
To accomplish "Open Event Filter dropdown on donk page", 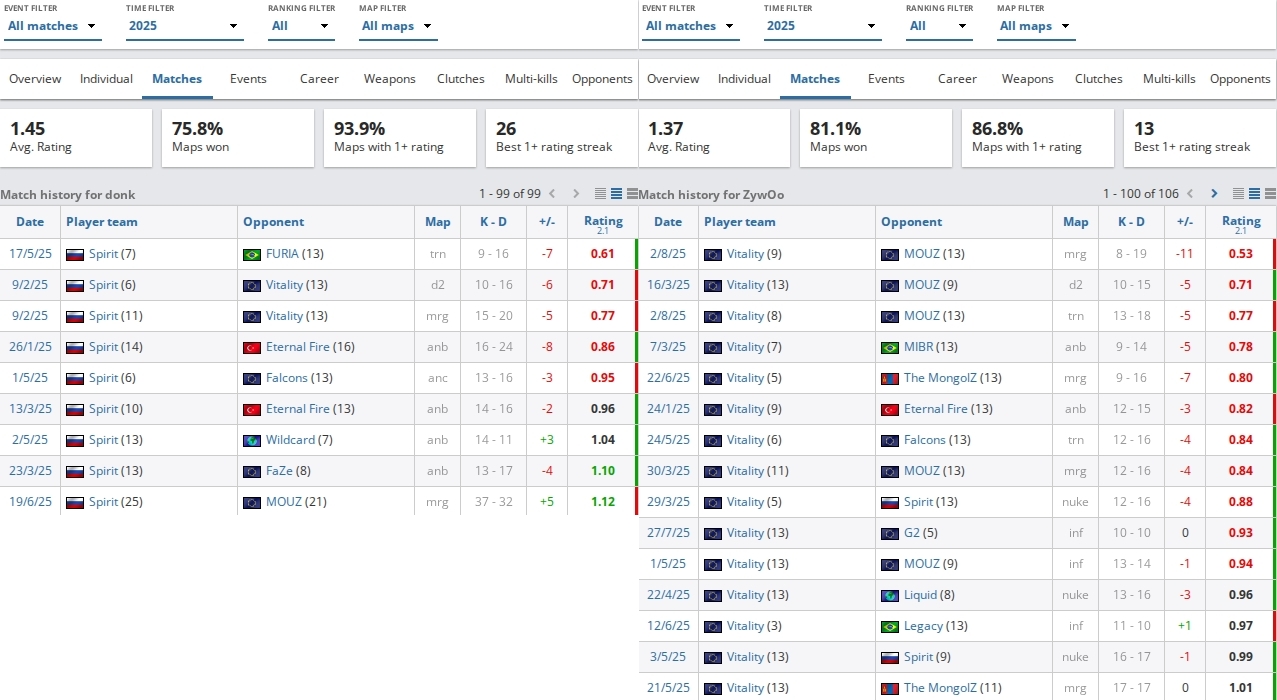I will tap(53, 26).
